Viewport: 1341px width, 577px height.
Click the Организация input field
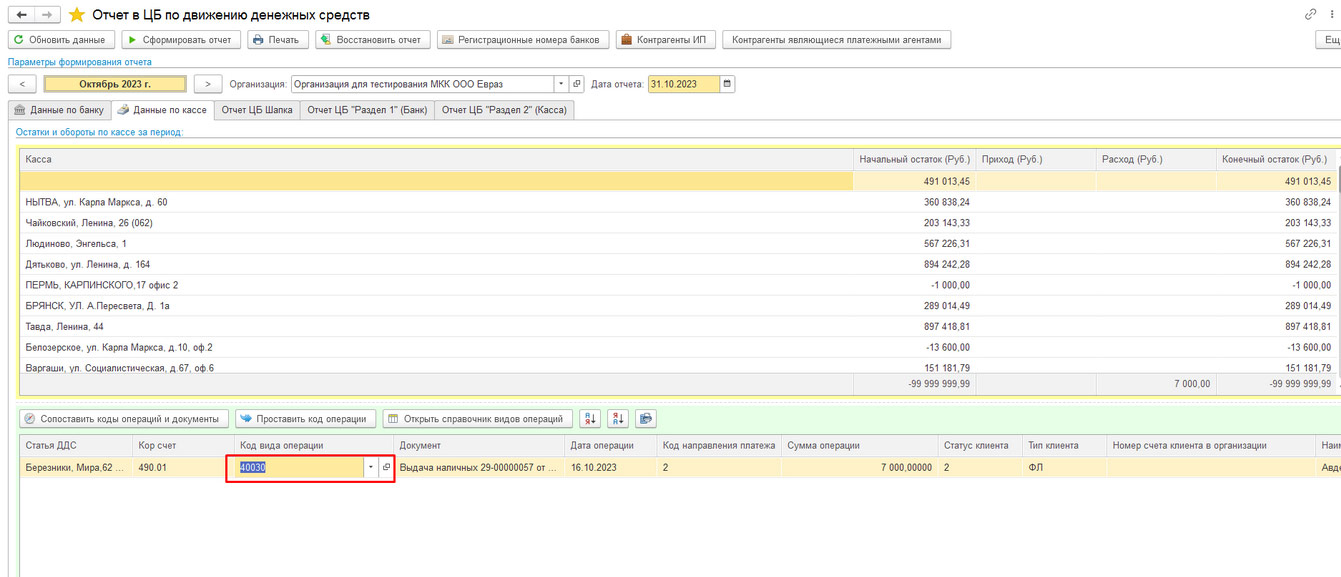point(422,84)
